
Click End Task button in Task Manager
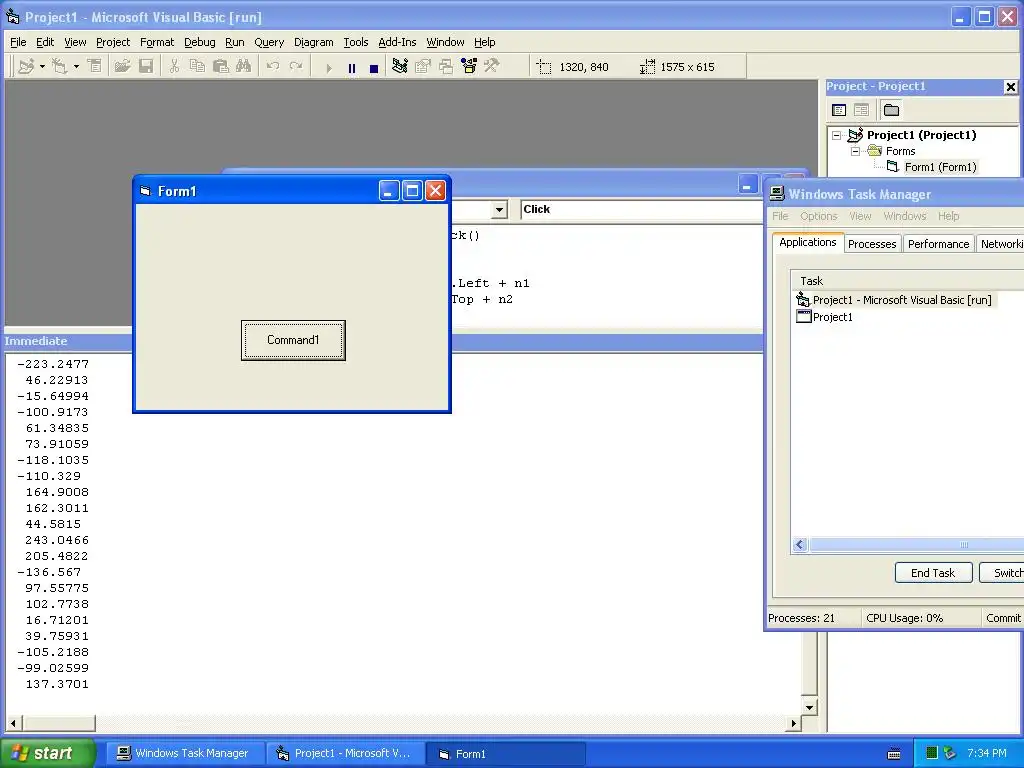(x=933, y=573)
